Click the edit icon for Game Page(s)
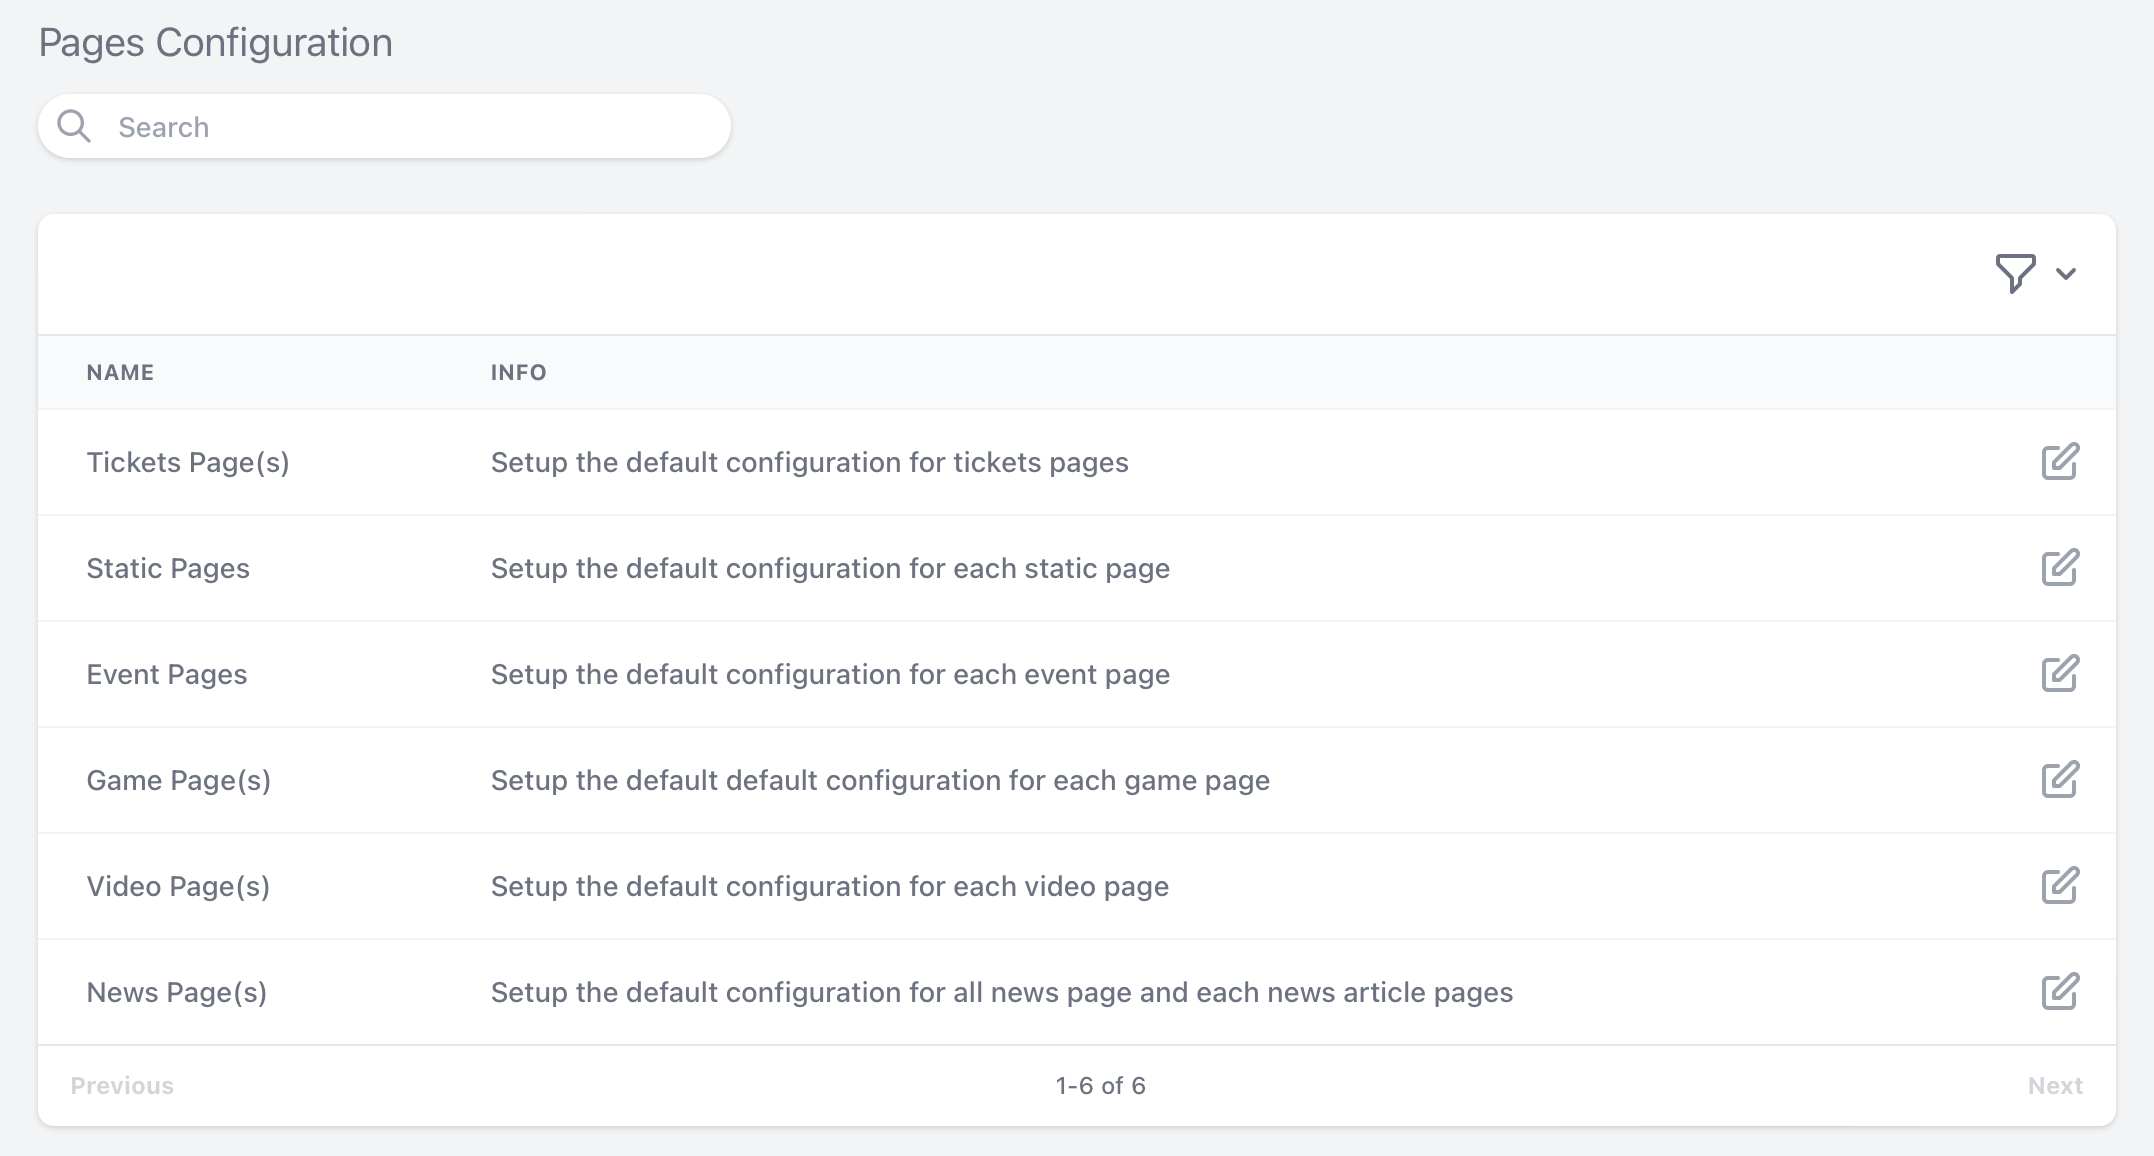This screenshot has width=2154, height=1156. [x=2060, y=780]
